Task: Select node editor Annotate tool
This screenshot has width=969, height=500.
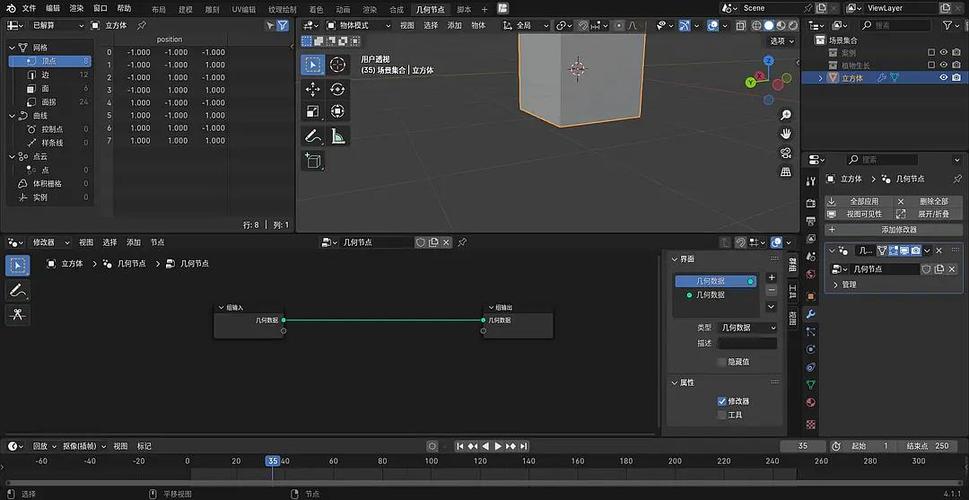Action: (x=17, y=290)
